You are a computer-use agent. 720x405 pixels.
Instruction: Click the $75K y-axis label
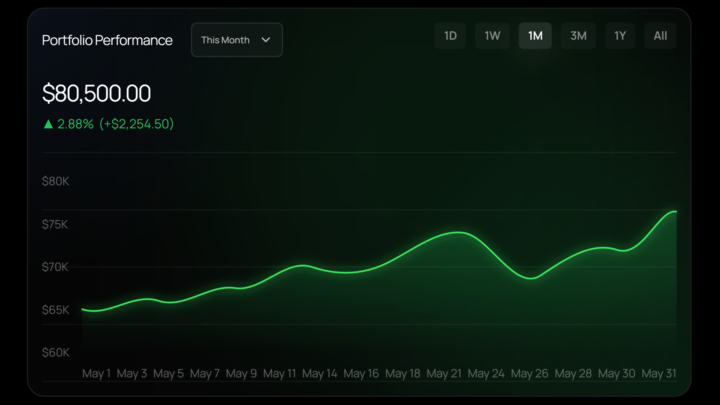coord(55,224)
